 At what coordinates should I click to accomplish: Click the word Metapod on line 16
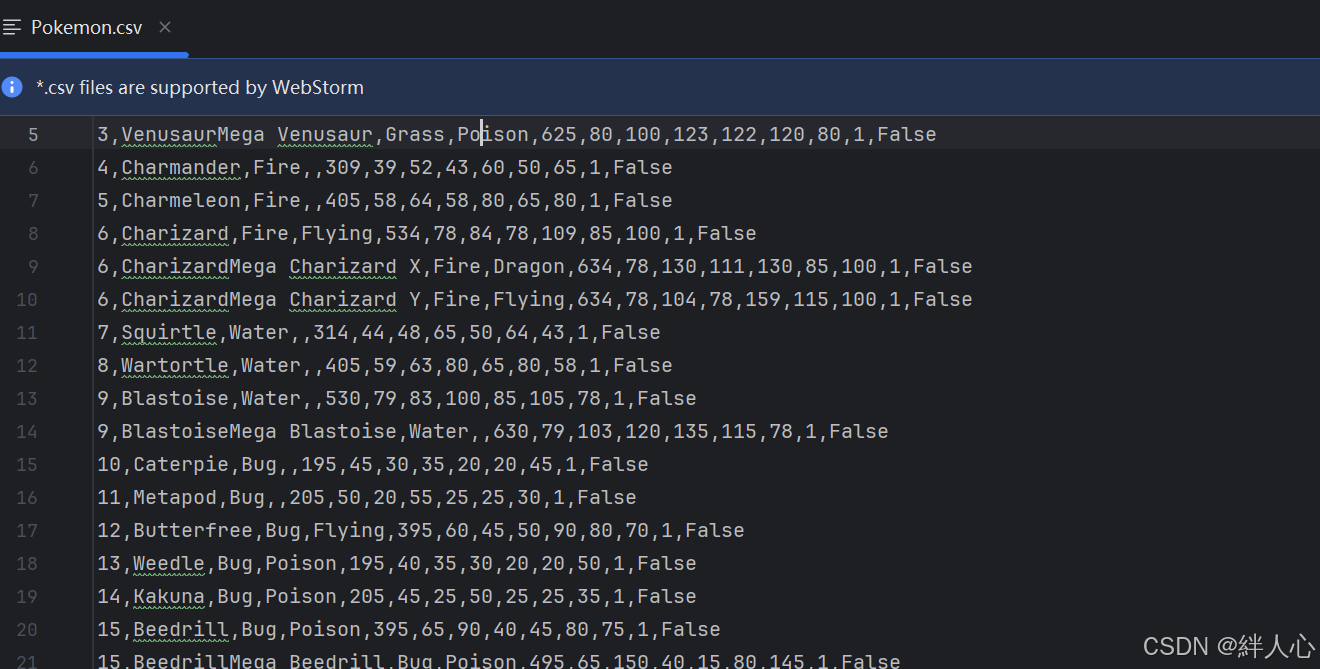pyautogui.click(x=177, y=497)
